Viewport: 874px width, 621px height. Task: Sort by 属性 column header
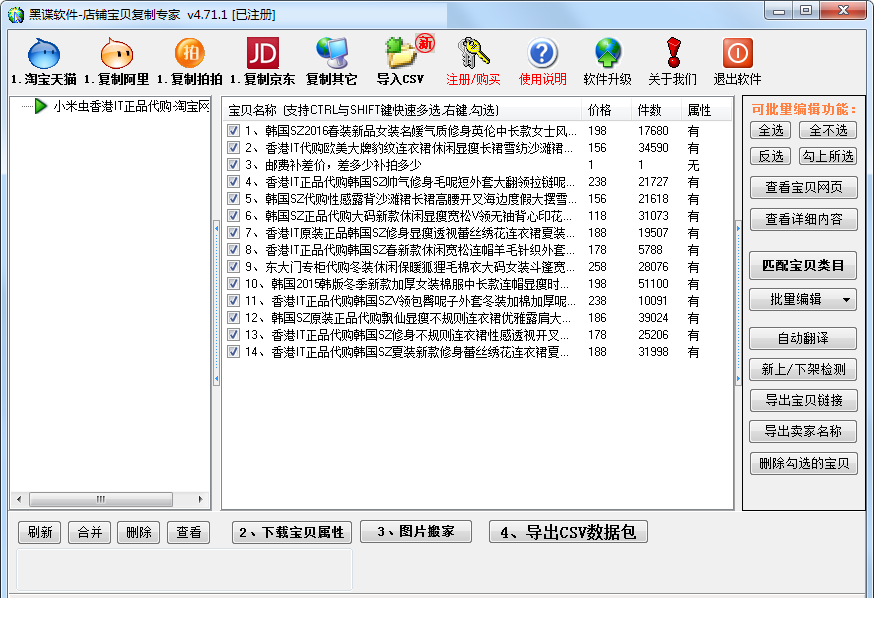[706, 110]
